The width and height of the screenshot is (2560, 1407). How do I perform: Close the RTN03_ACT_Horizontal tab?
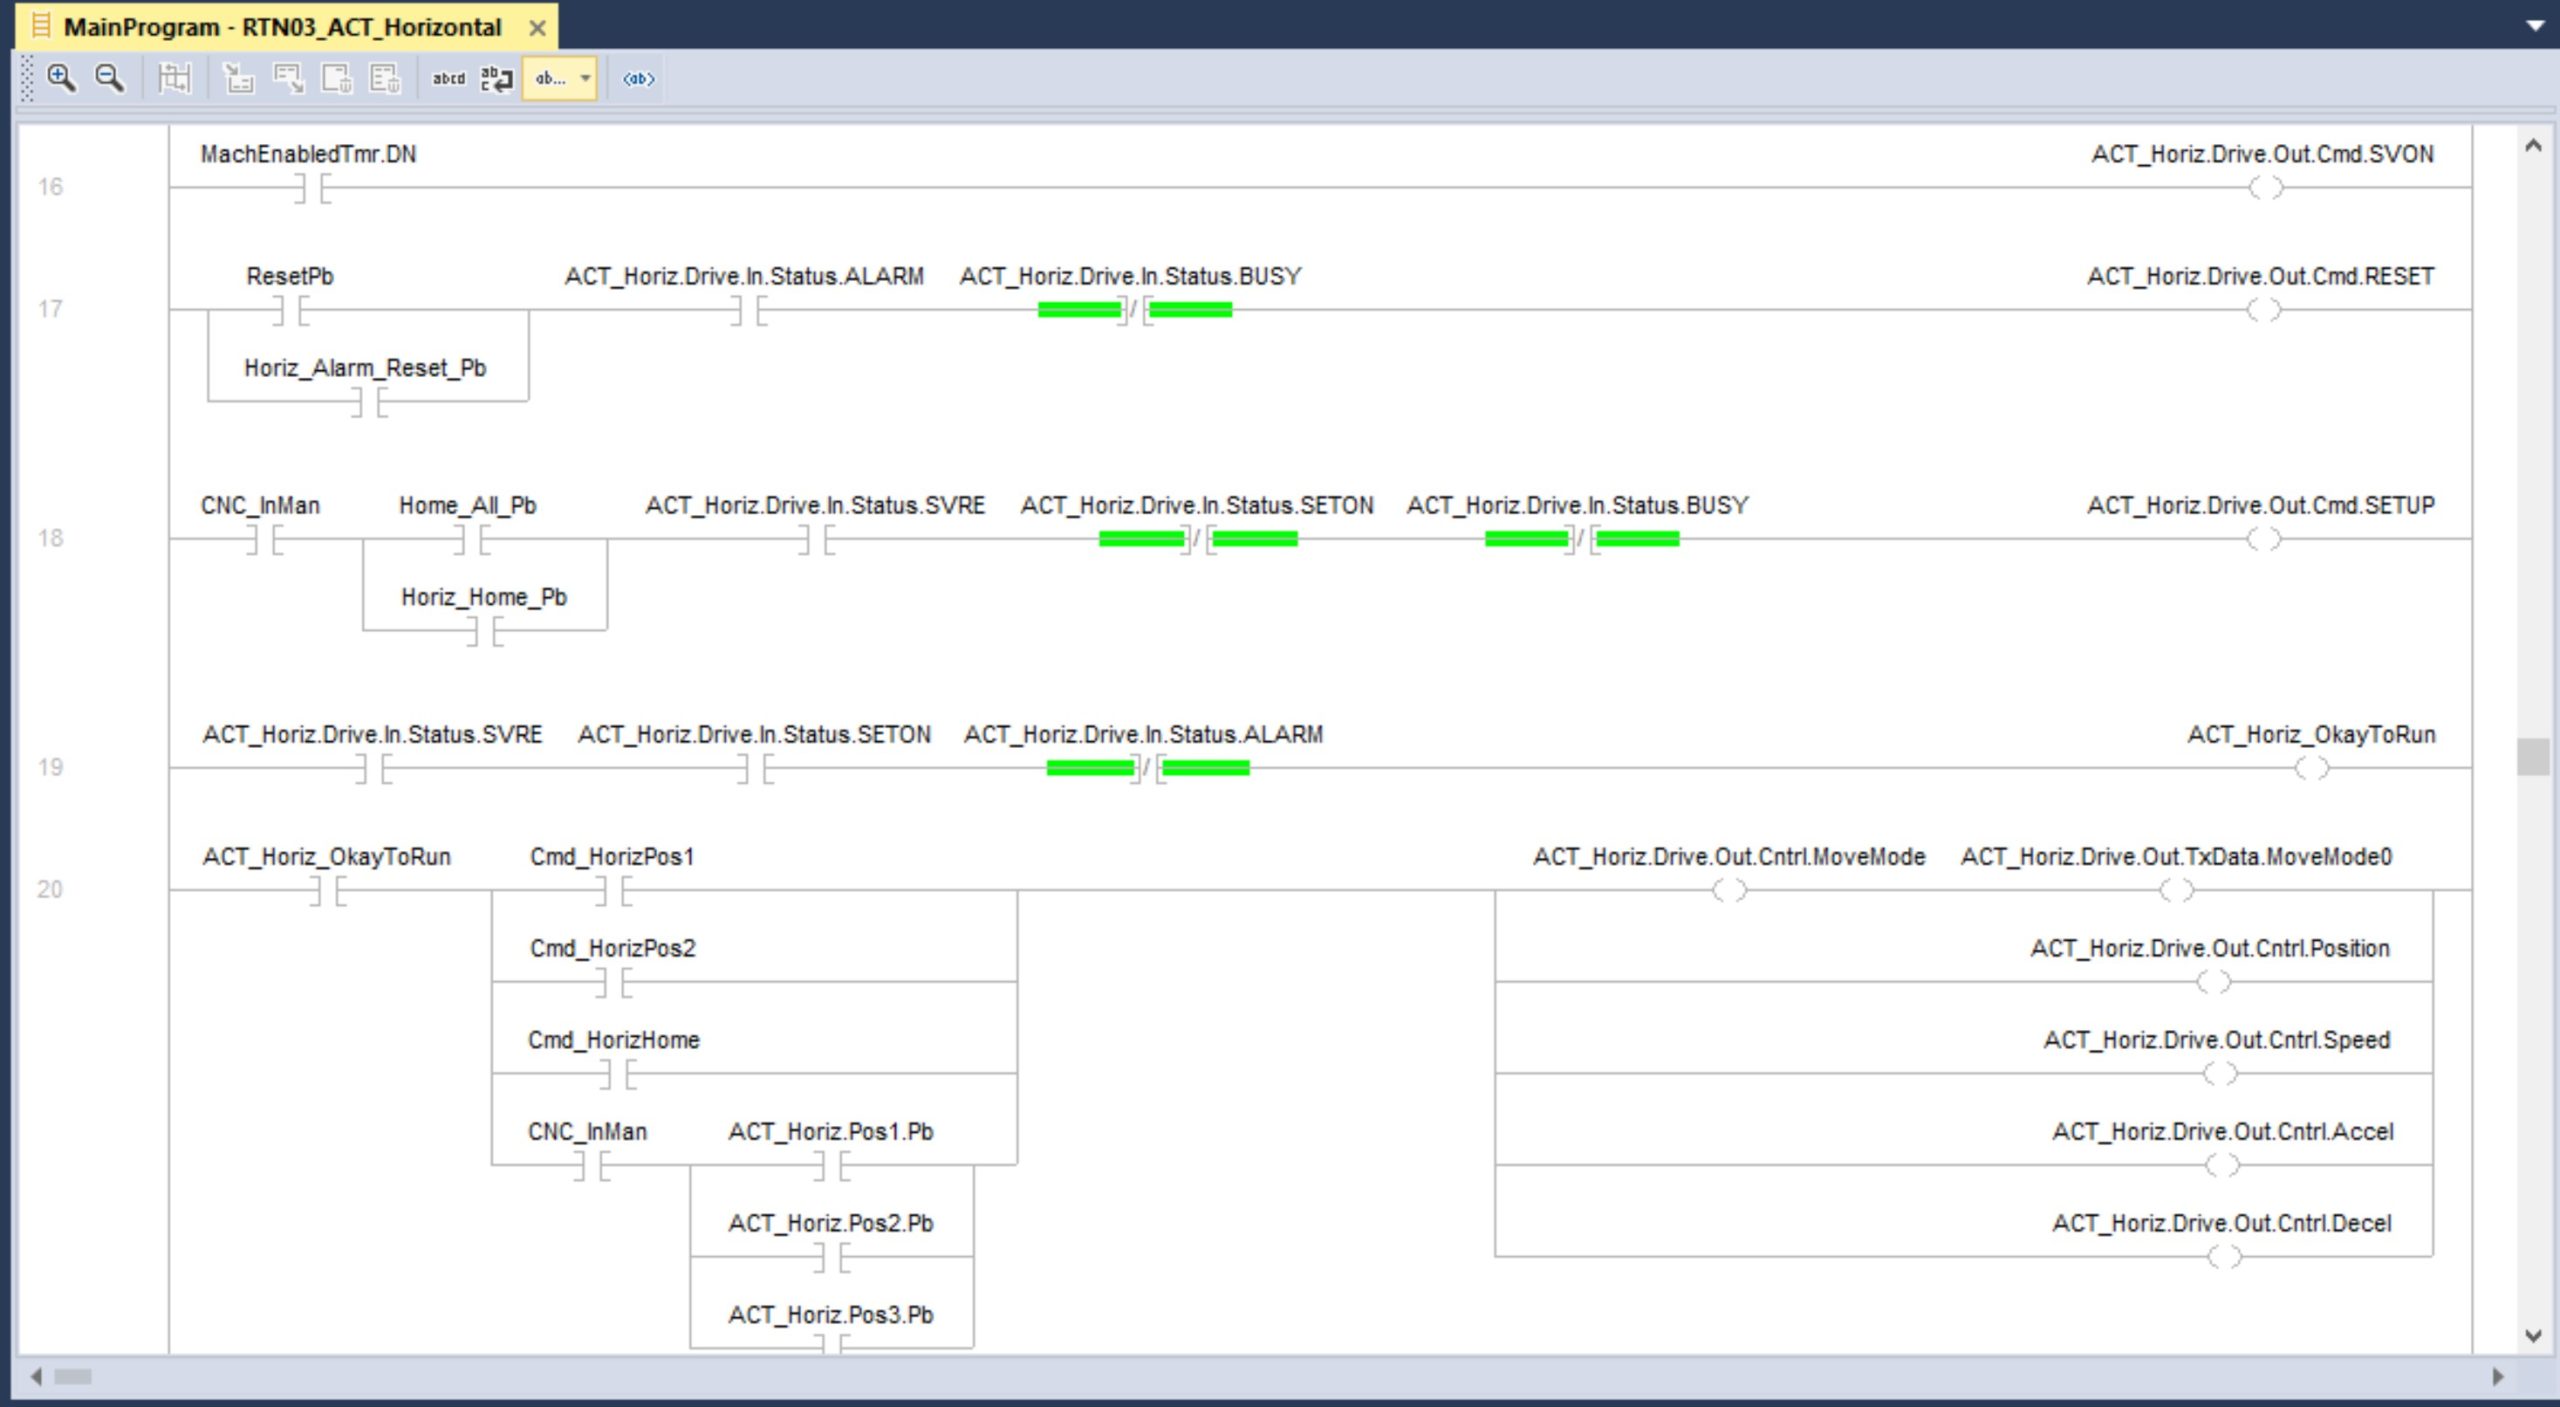537,28
